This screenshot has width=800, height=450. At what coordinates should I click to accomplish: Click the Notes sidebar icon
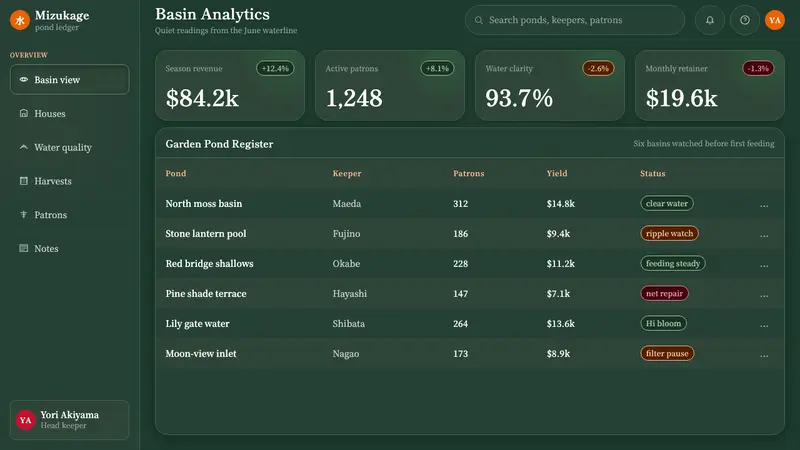pos(23,248)
